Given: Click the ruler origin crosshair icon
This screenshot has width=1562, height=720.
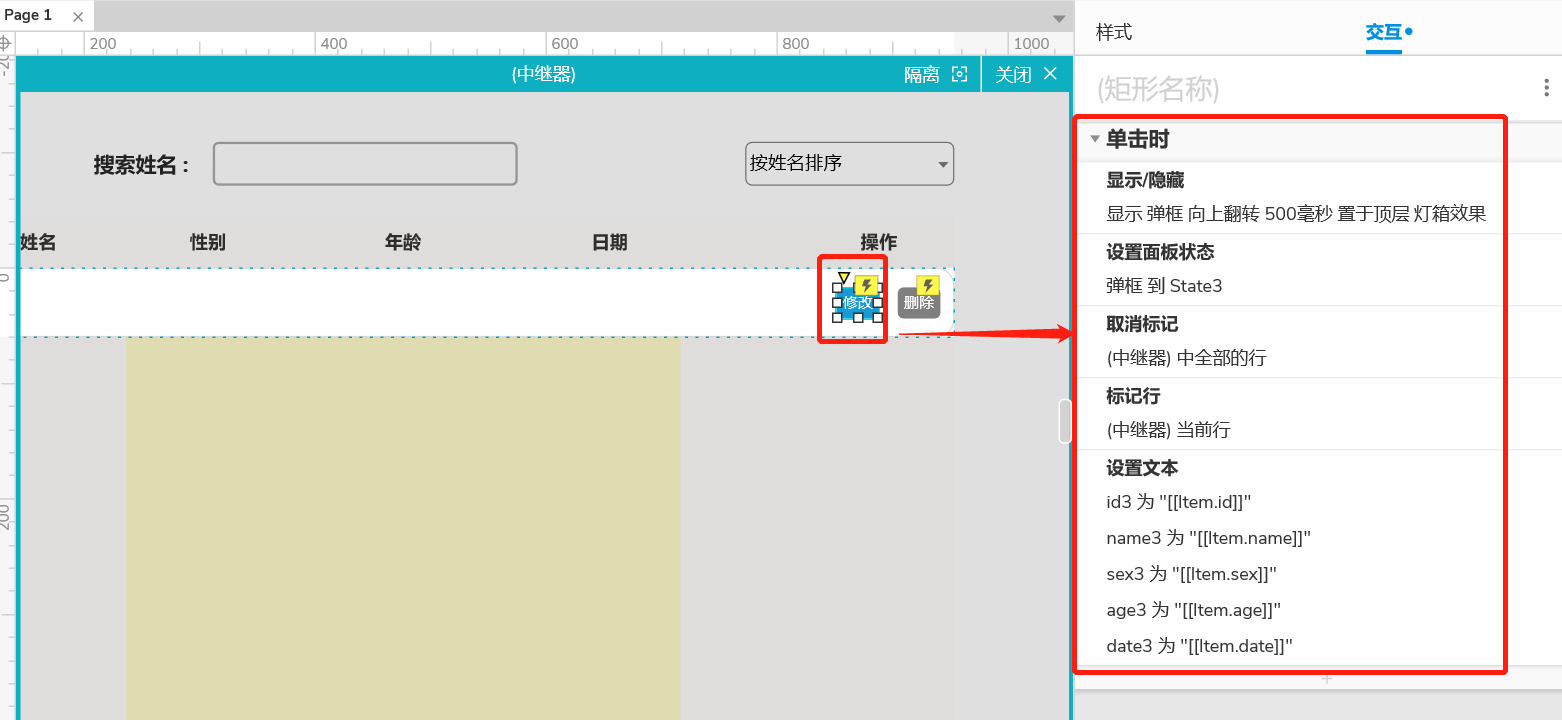Looking at the screenshot, I should pos(6,44).
